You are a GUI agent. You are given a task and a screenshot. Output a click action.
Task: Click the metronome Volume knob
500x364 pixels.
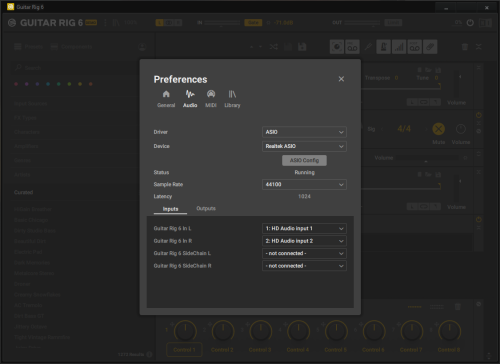click(x=461, y=129)
